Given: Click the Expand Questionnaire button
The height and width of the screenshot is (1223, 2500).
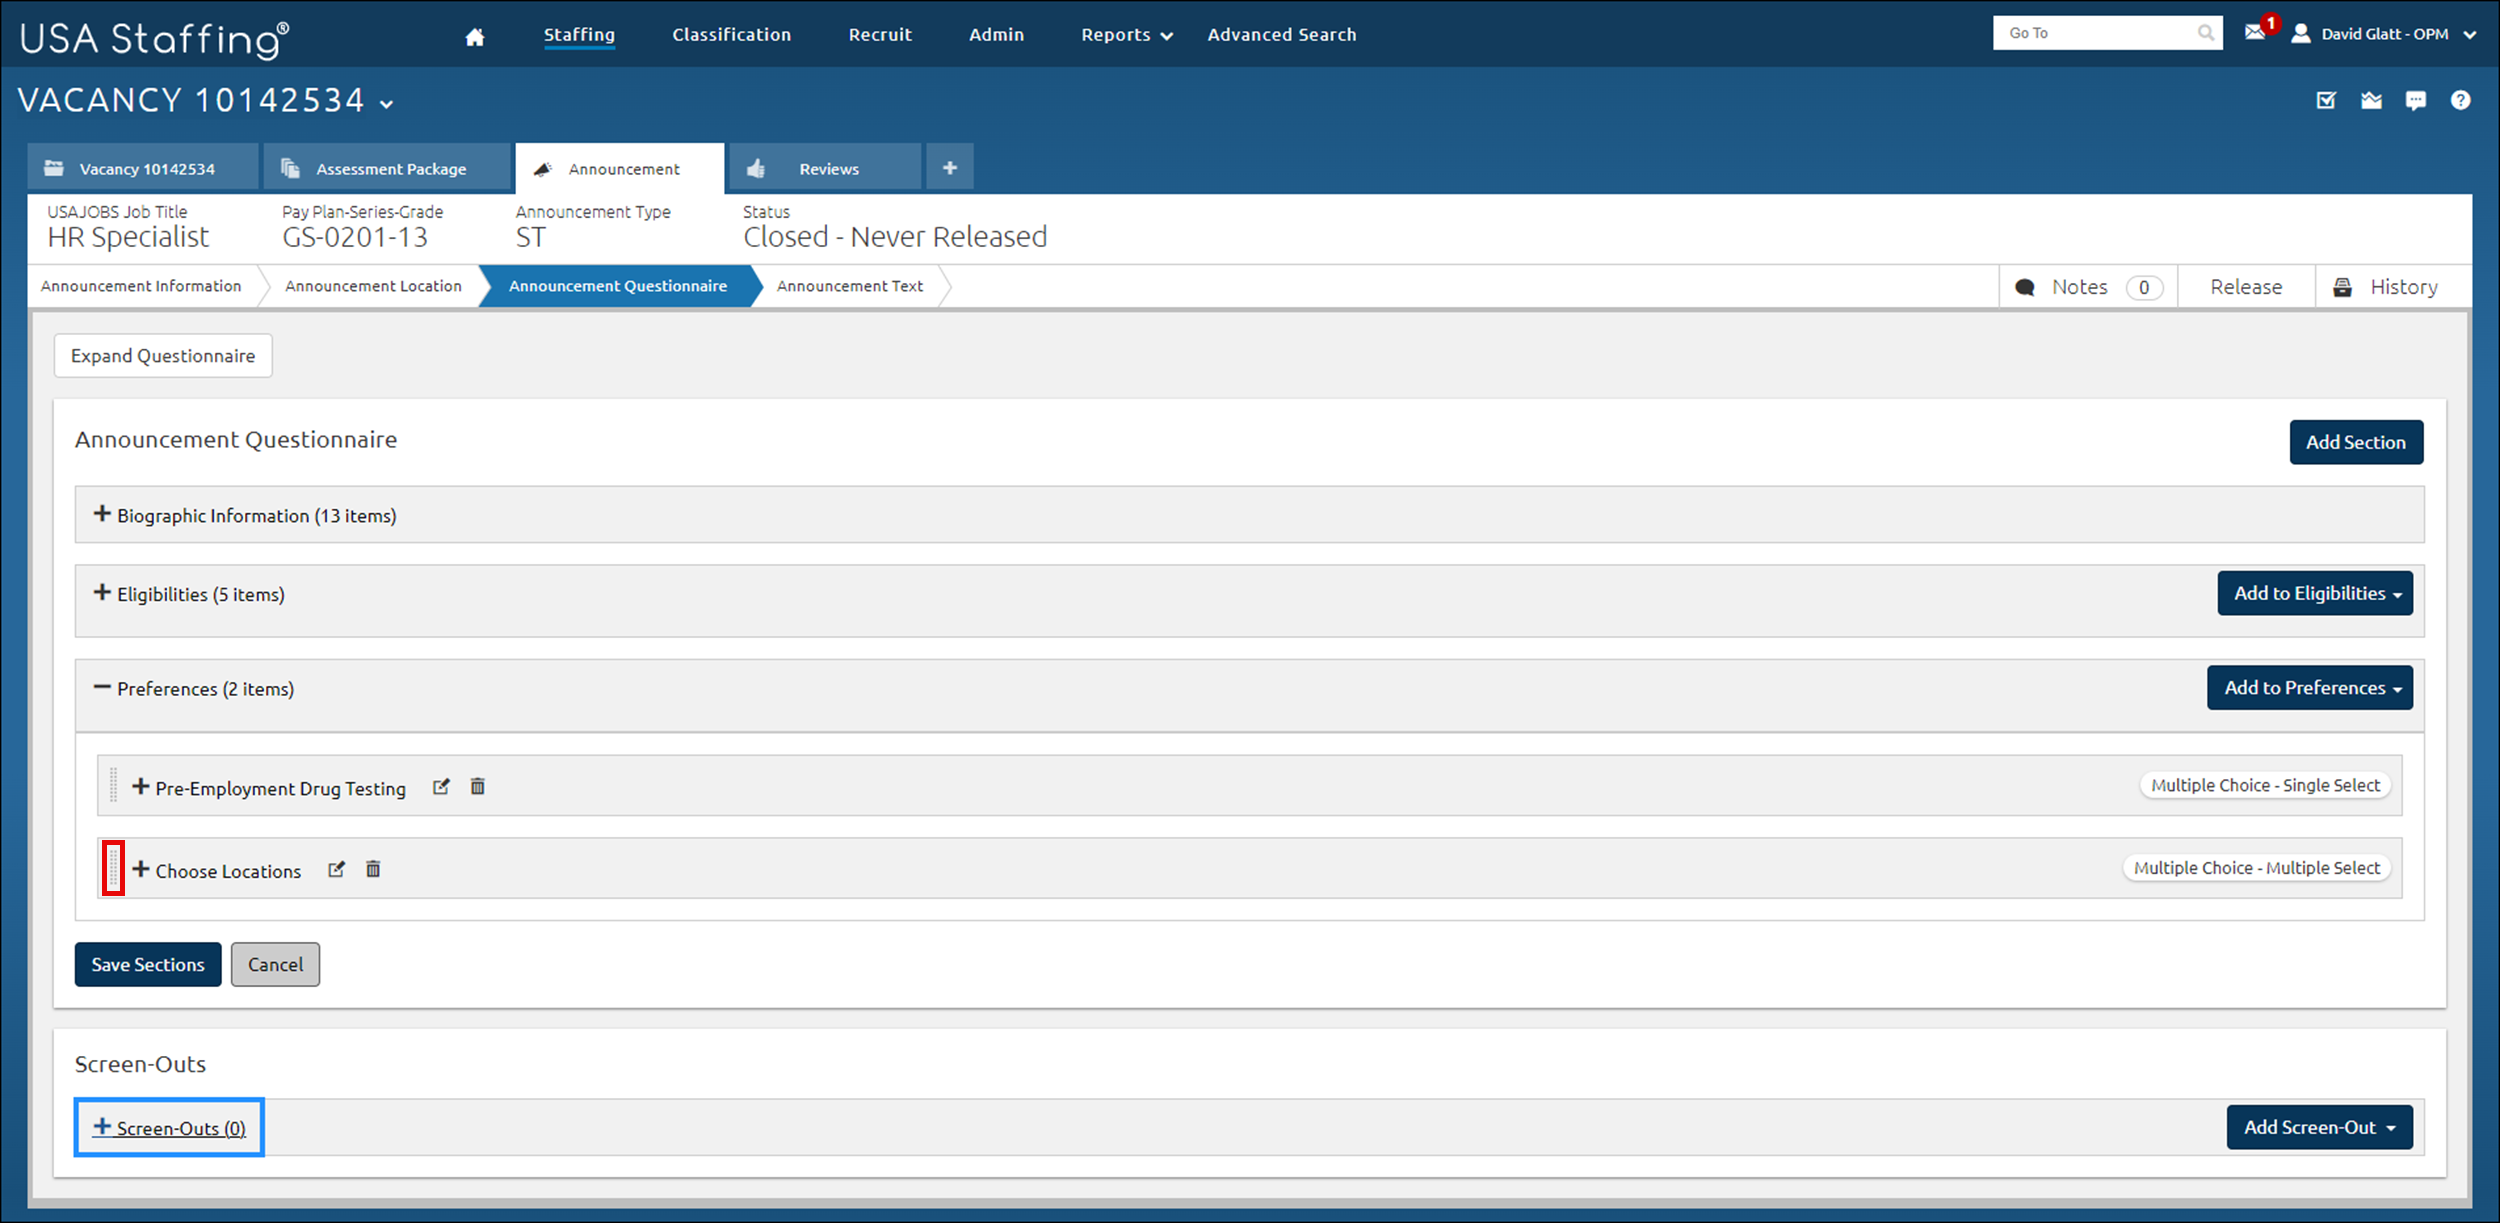Looking at the screenshot, I should coord(163,356).
